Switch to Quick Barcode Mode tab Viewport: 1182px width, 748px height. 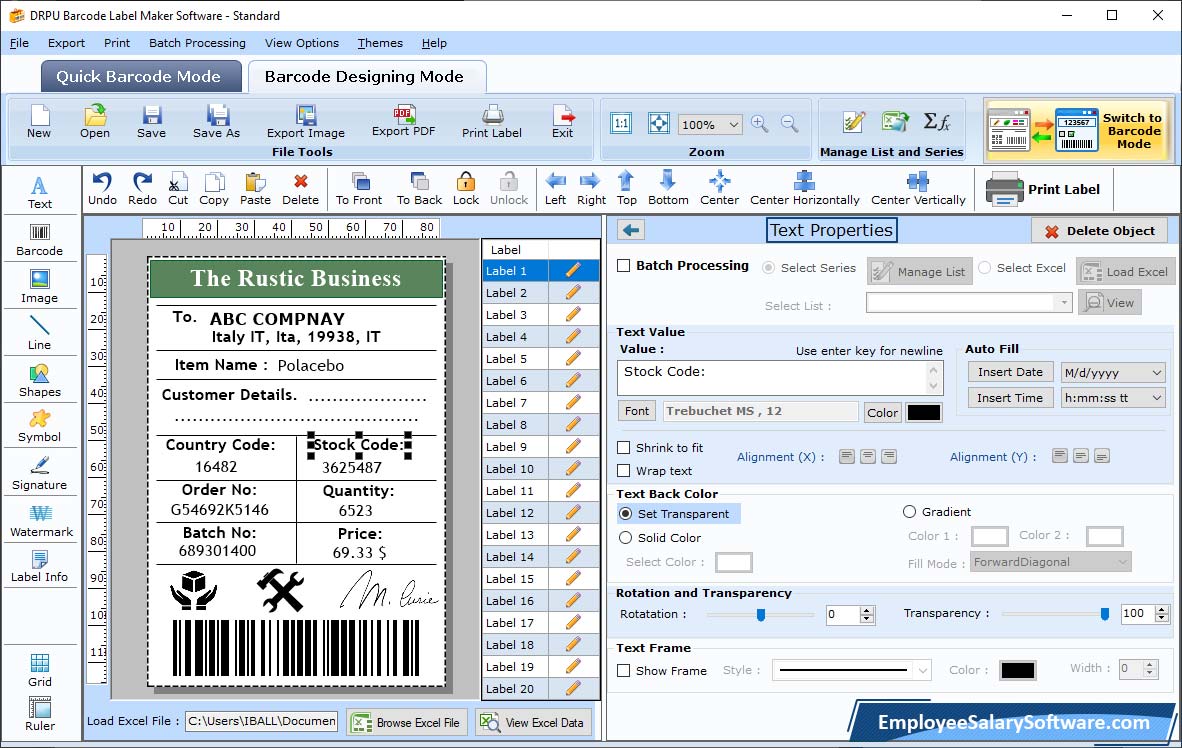point(141,76)
